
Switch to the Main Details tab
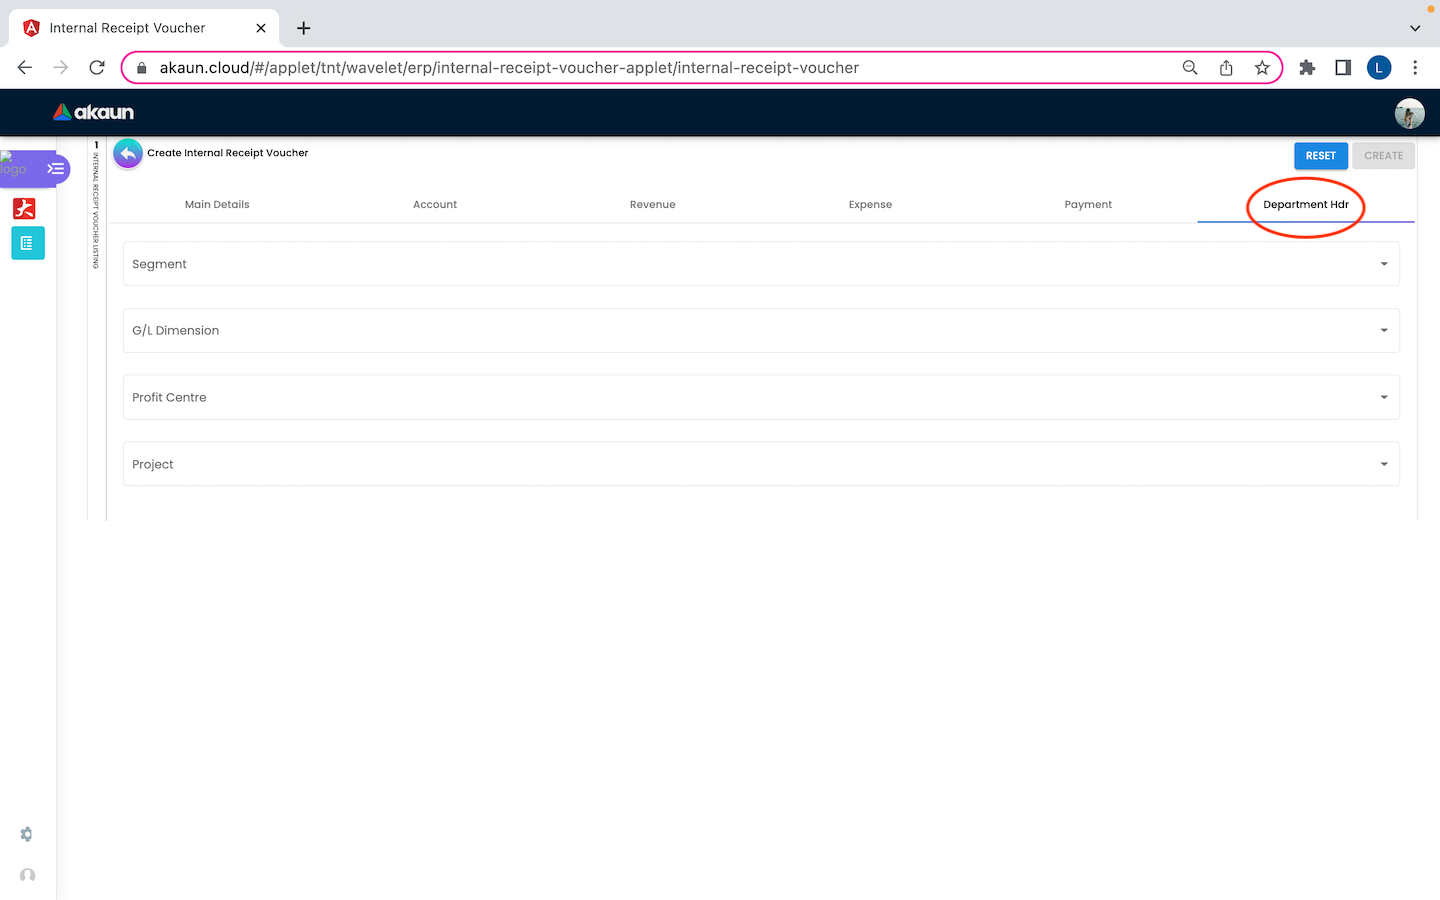[217, 204]
